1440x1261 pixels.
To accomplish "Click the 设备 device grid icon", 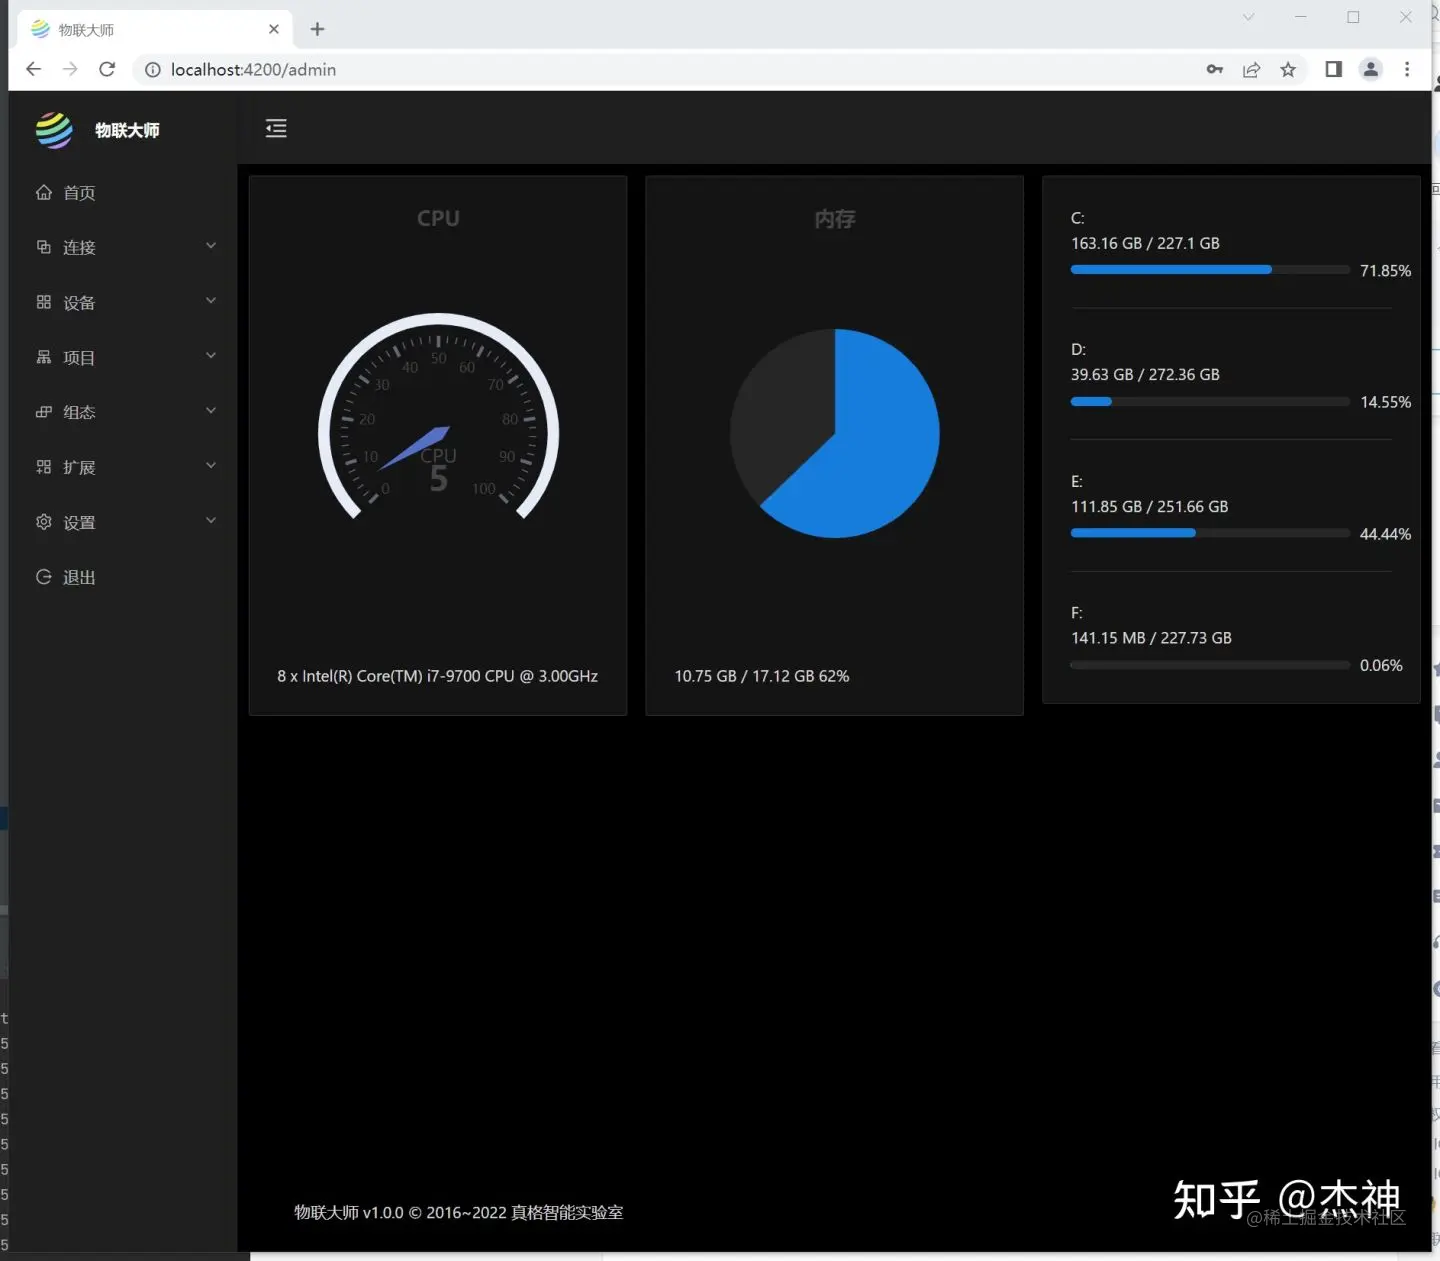I will pyautogui.click(x=44, y=302).
